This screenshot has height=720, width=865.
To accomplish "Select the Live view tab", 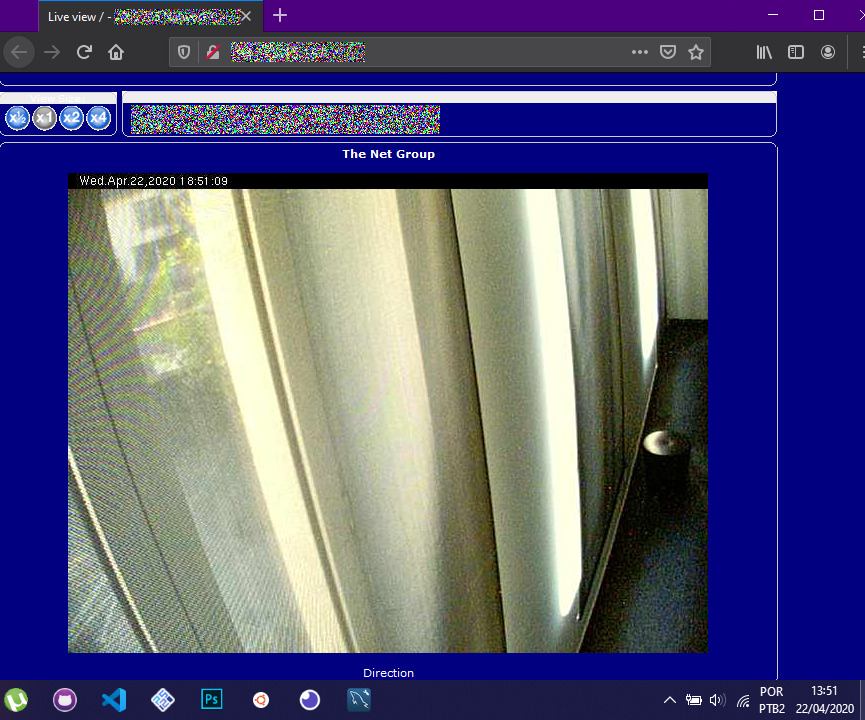I will click(x=140, y=16).
